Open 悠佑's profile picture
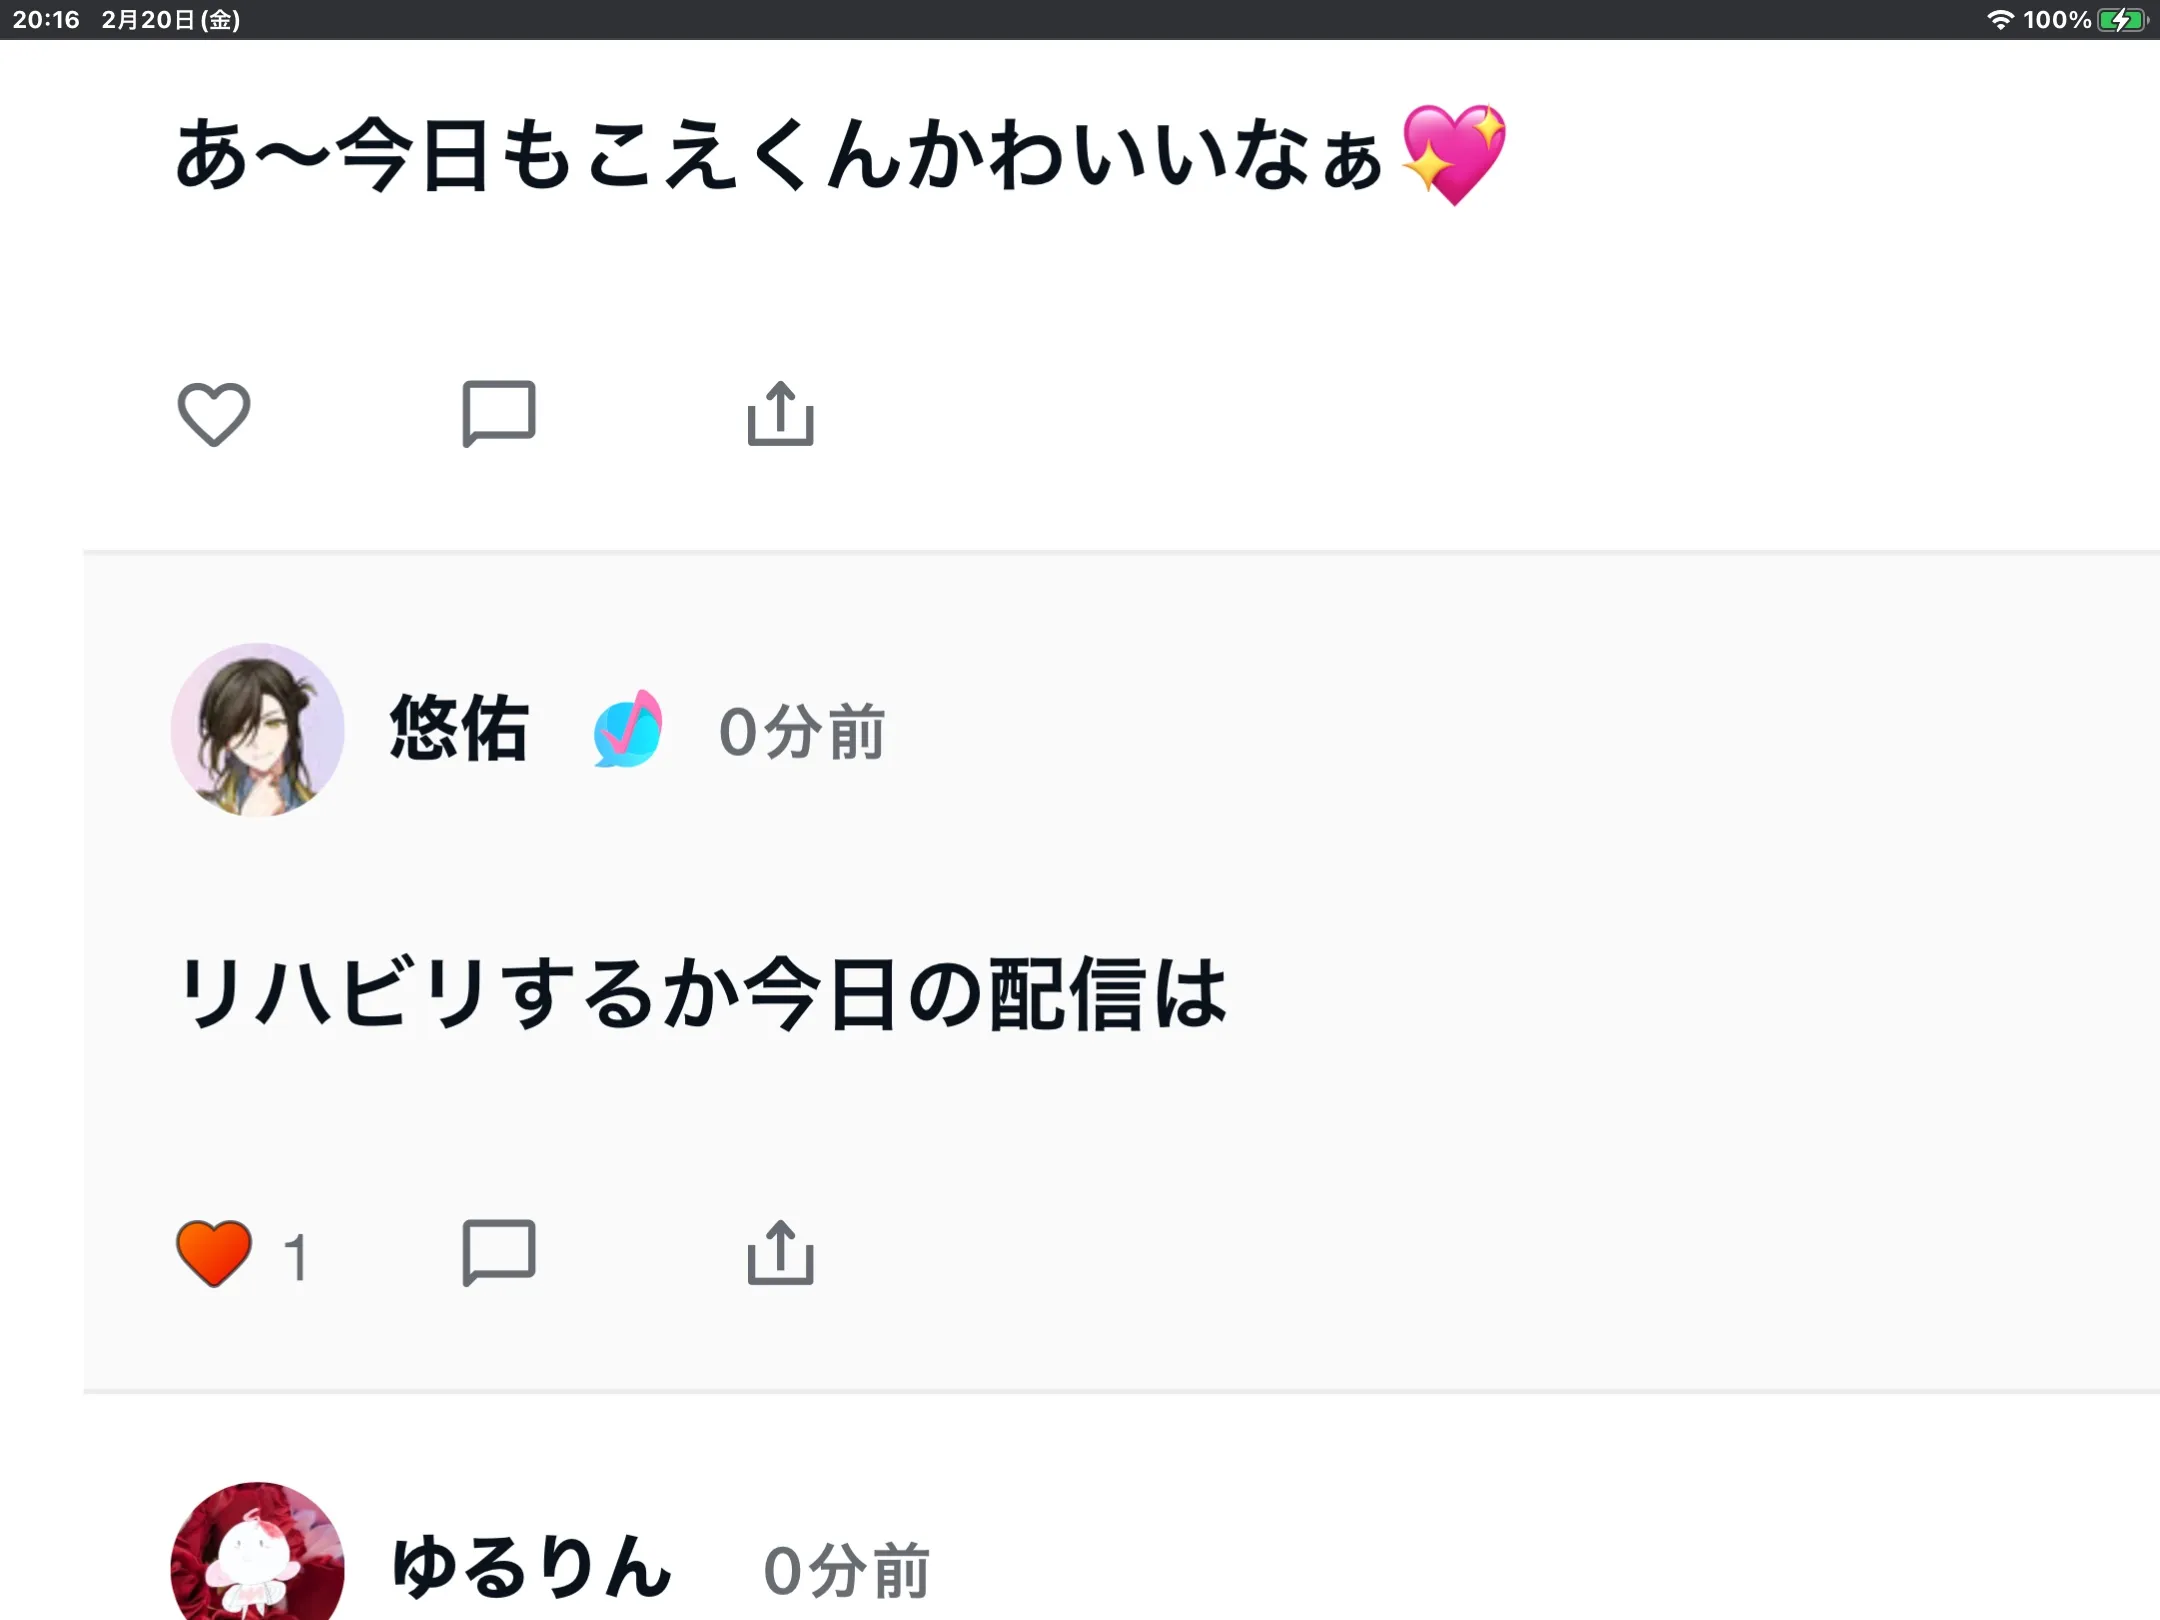This screenshot has height=1620, width=2160. [x=258, y=730]
